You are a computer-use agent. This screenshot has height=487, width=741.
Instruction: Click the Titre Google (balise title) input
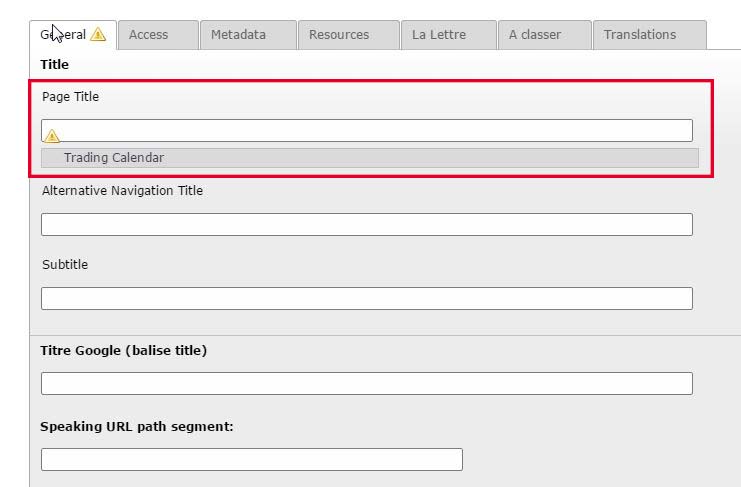(x=367, y=384)
